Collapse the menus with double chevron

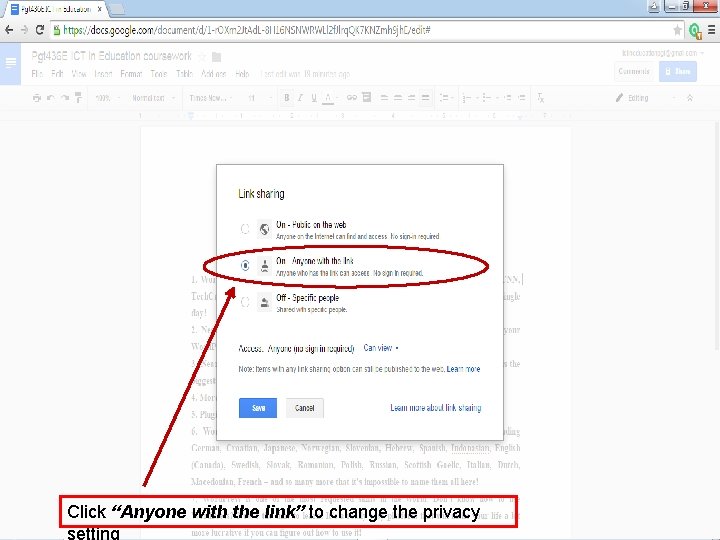[x=690, y=98]
